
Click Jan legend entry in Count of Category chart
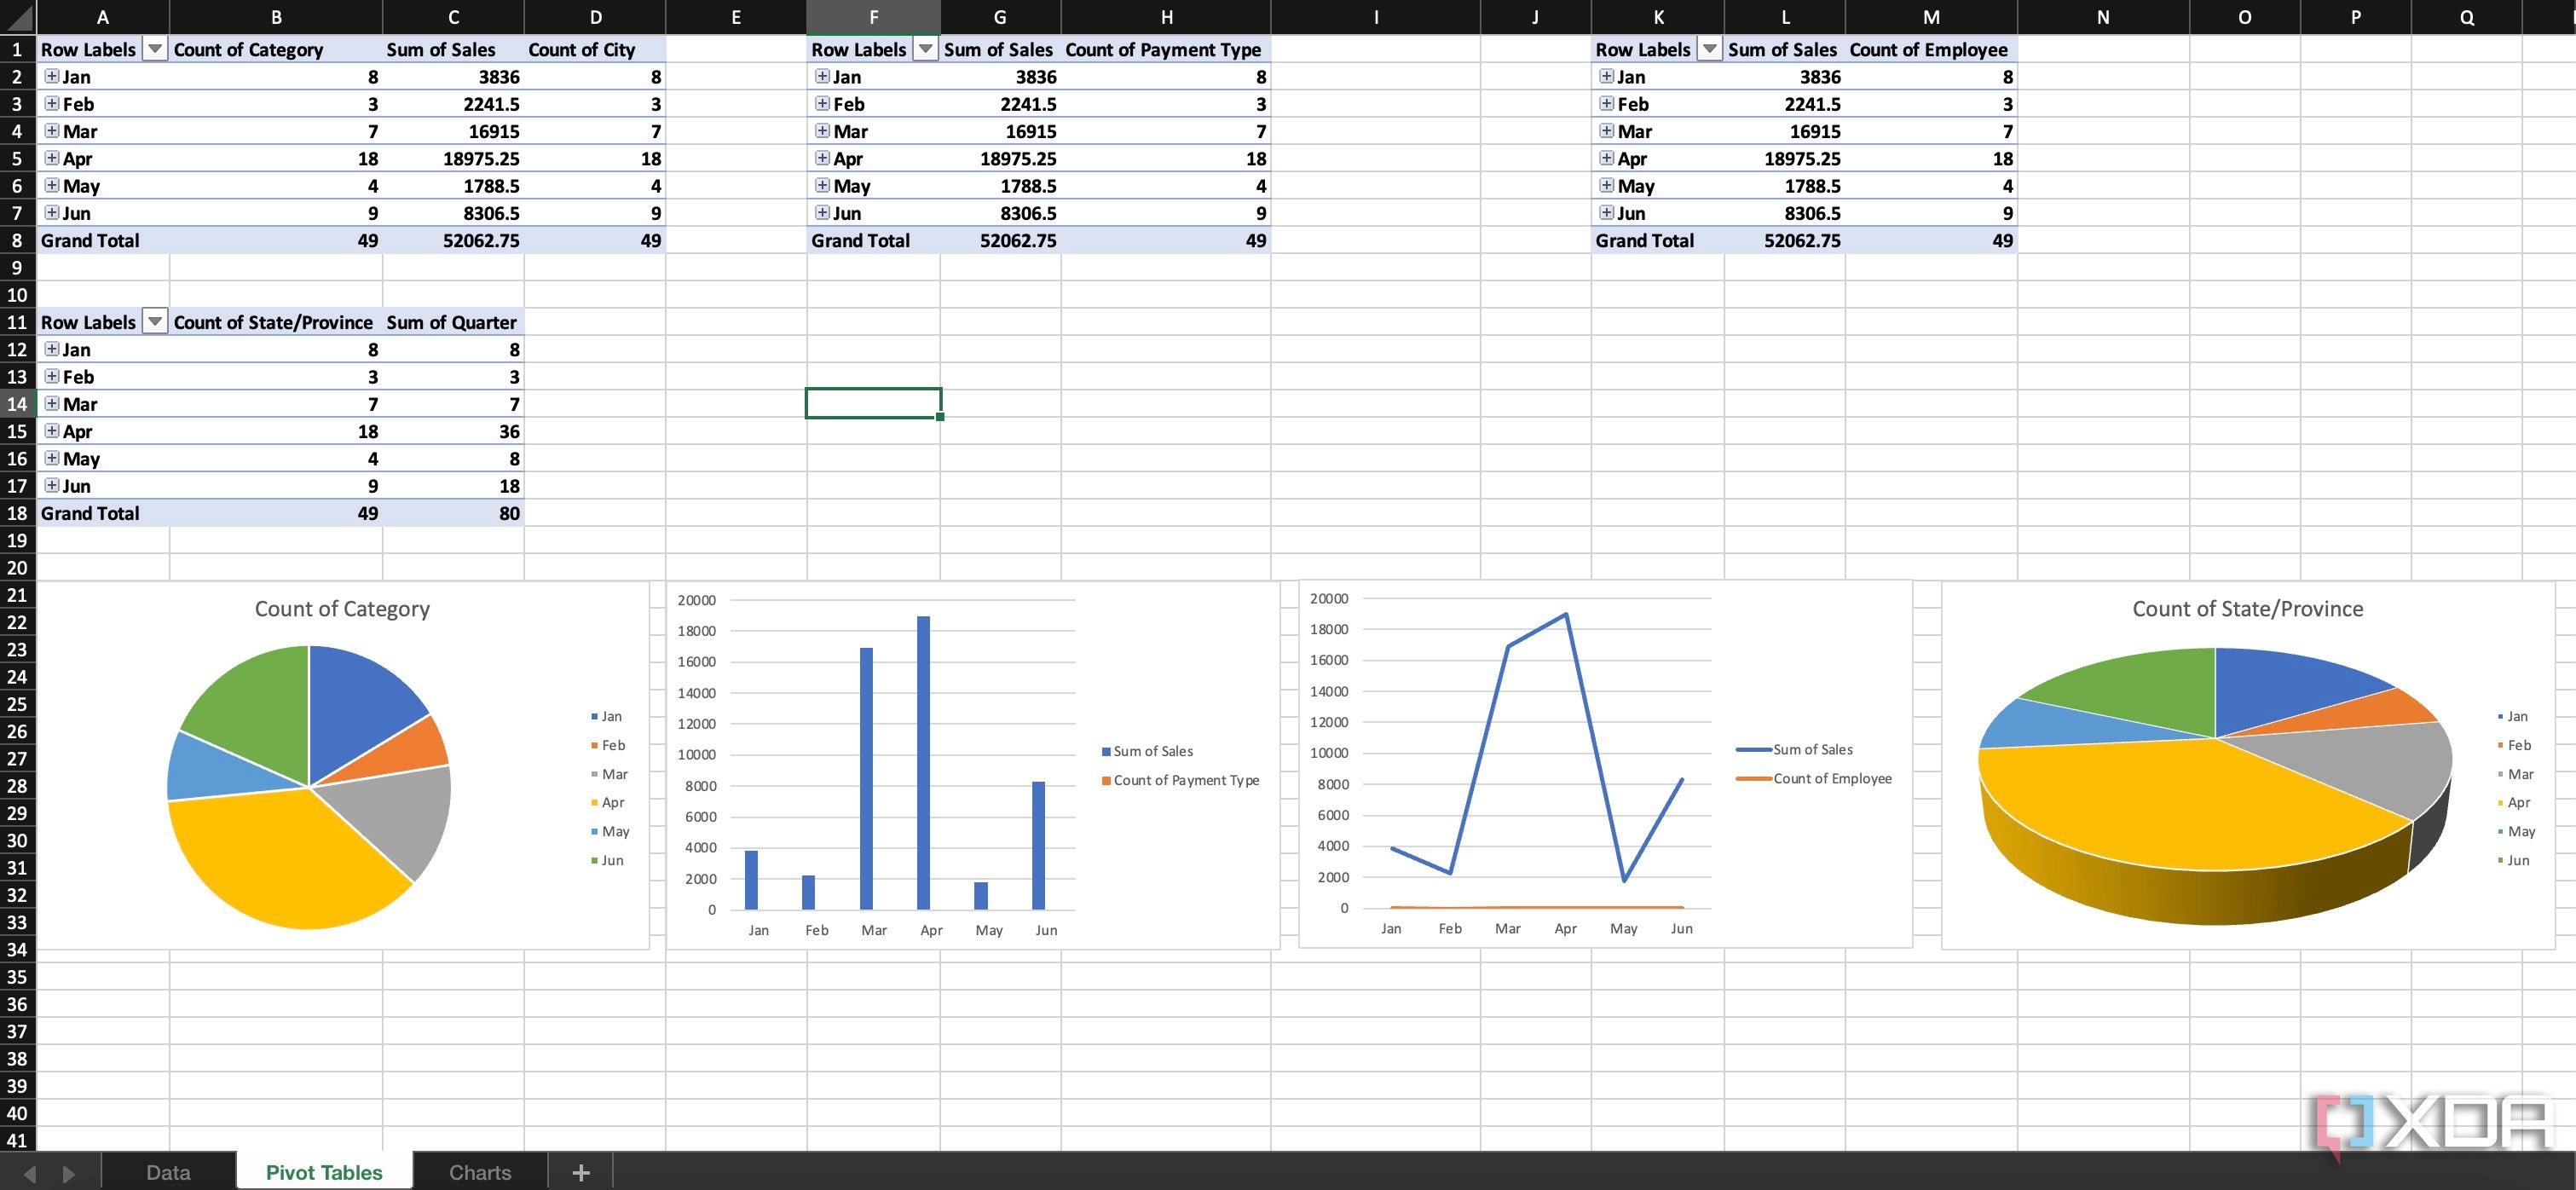point(607,716)
